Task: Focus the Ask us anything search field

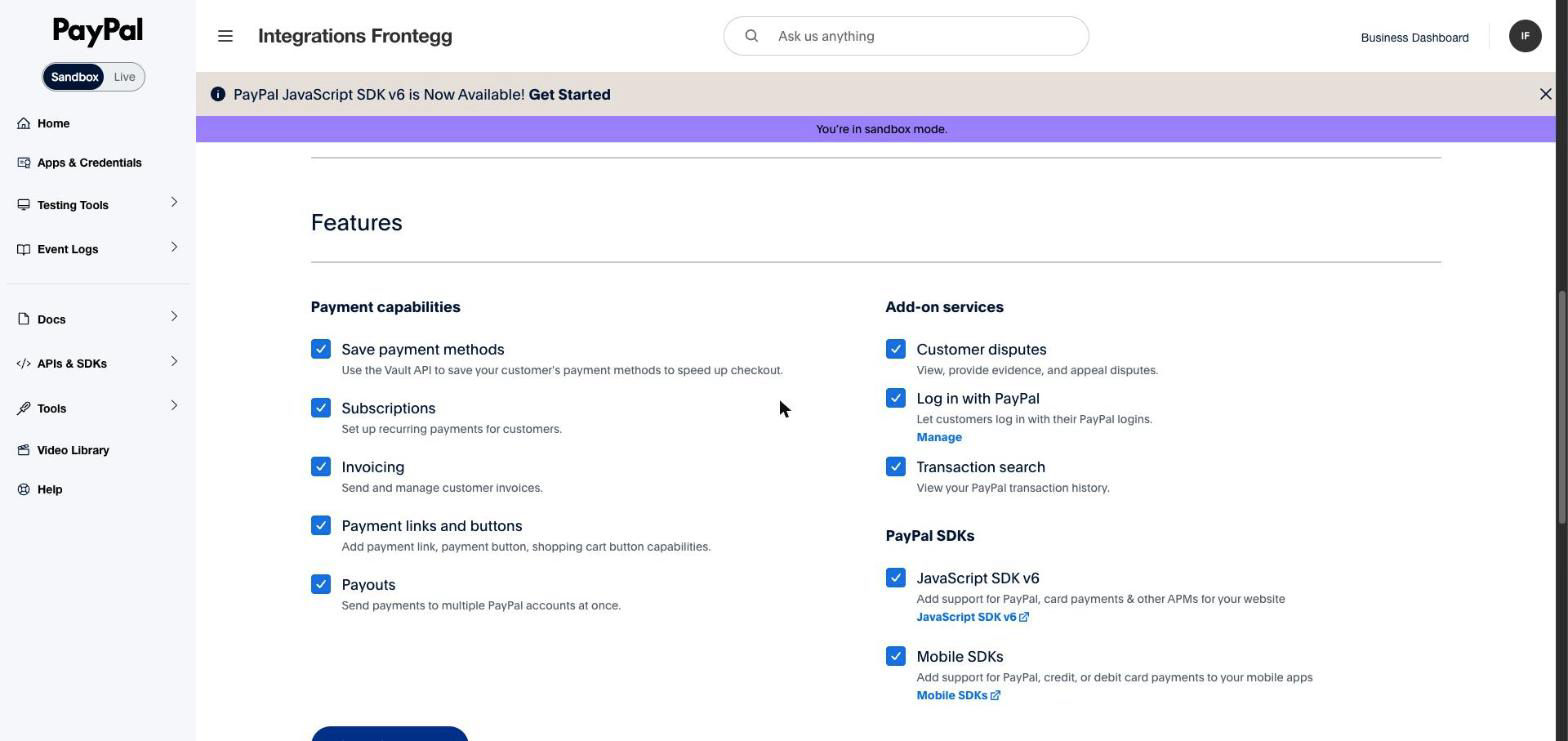Action: click(x=906, y=36)
